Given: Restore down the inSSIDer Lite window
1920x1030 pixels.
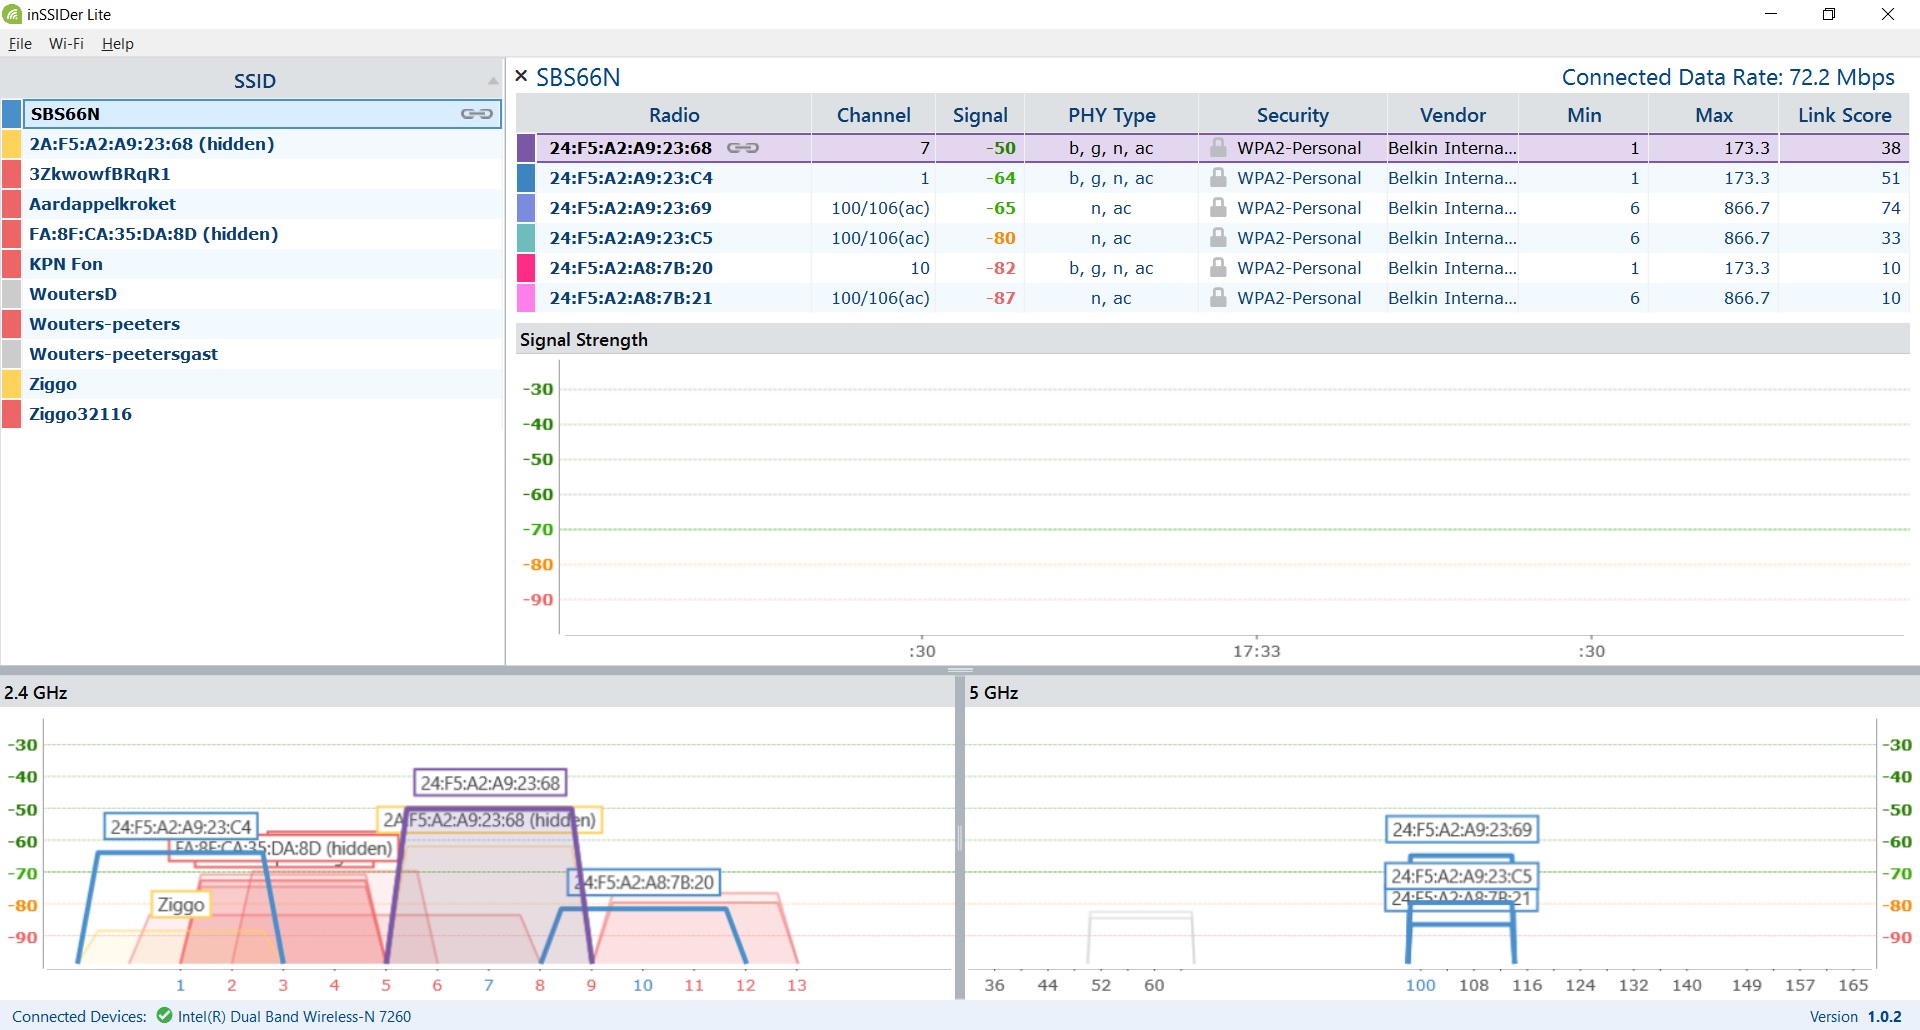Looking at the screenshot, I should coord(1829,14).
